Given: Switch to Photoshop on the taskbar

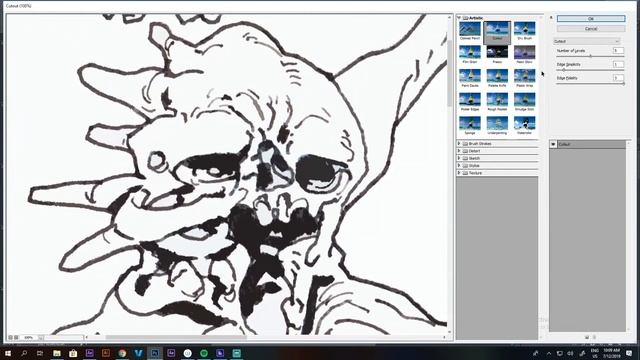Looking at the screenshot, I should click(x=155, y=353).
